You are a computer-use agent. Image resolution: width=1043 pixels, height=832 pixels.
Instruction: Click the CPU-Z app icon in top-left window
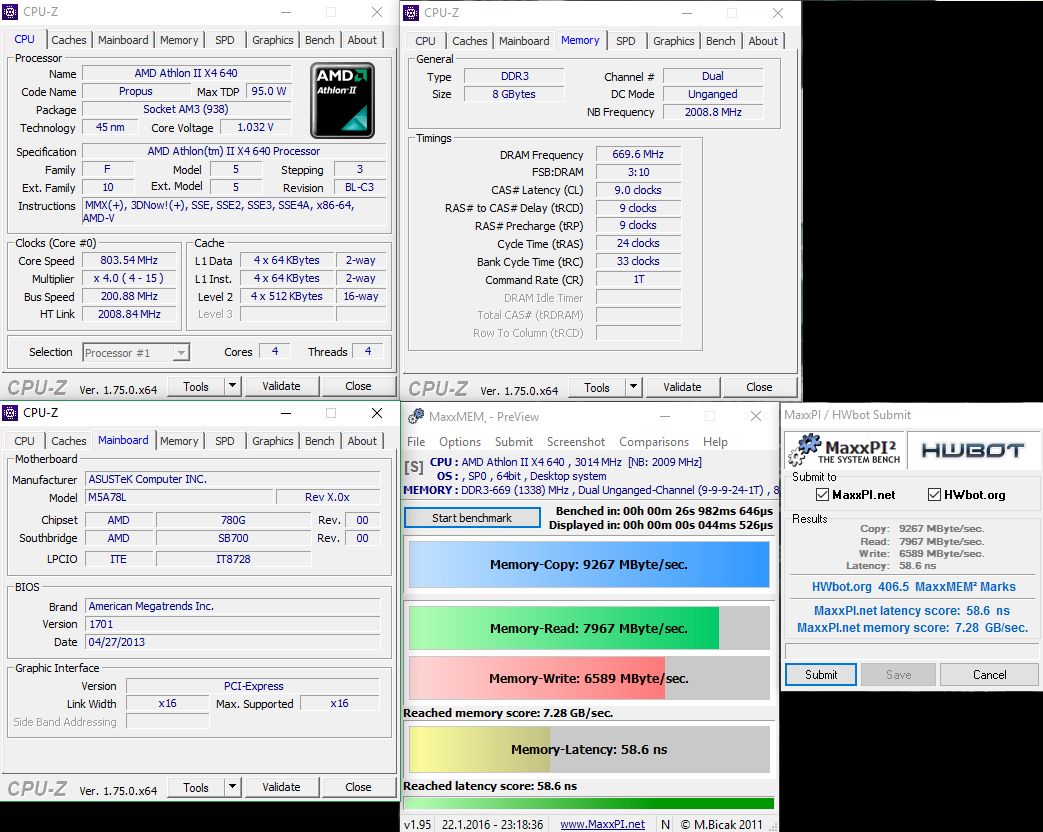point(10,12)
